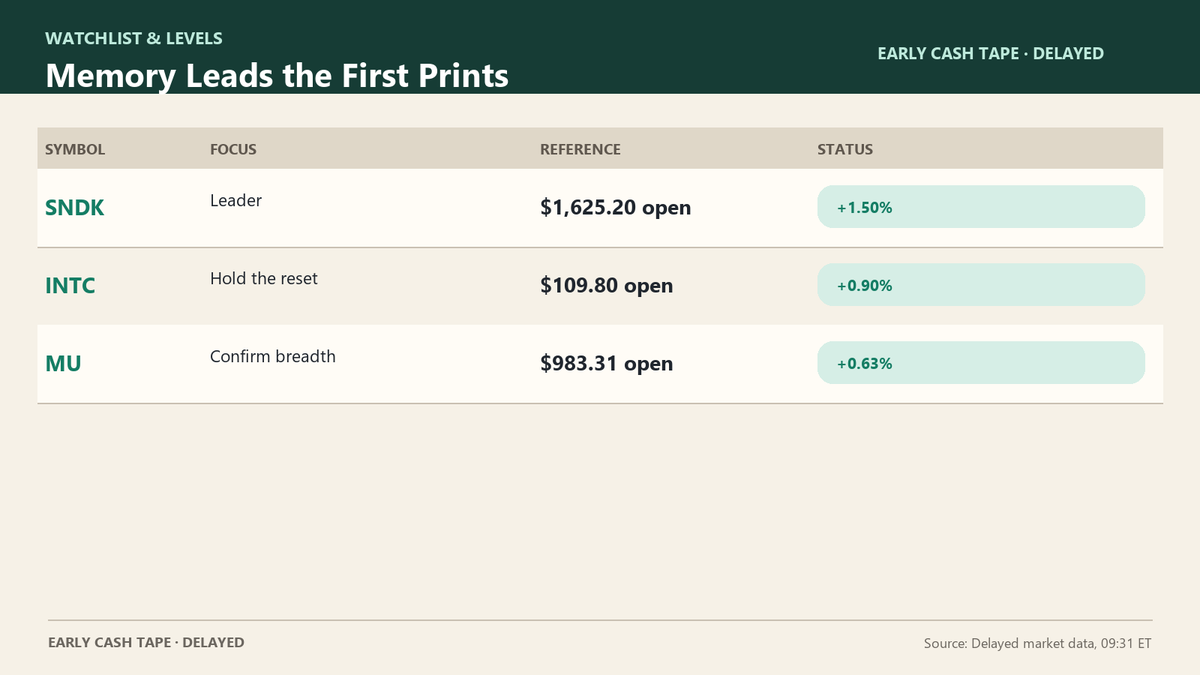
Task: Click the 'Leader' focus cell
Action: click(x=236, y=200)
